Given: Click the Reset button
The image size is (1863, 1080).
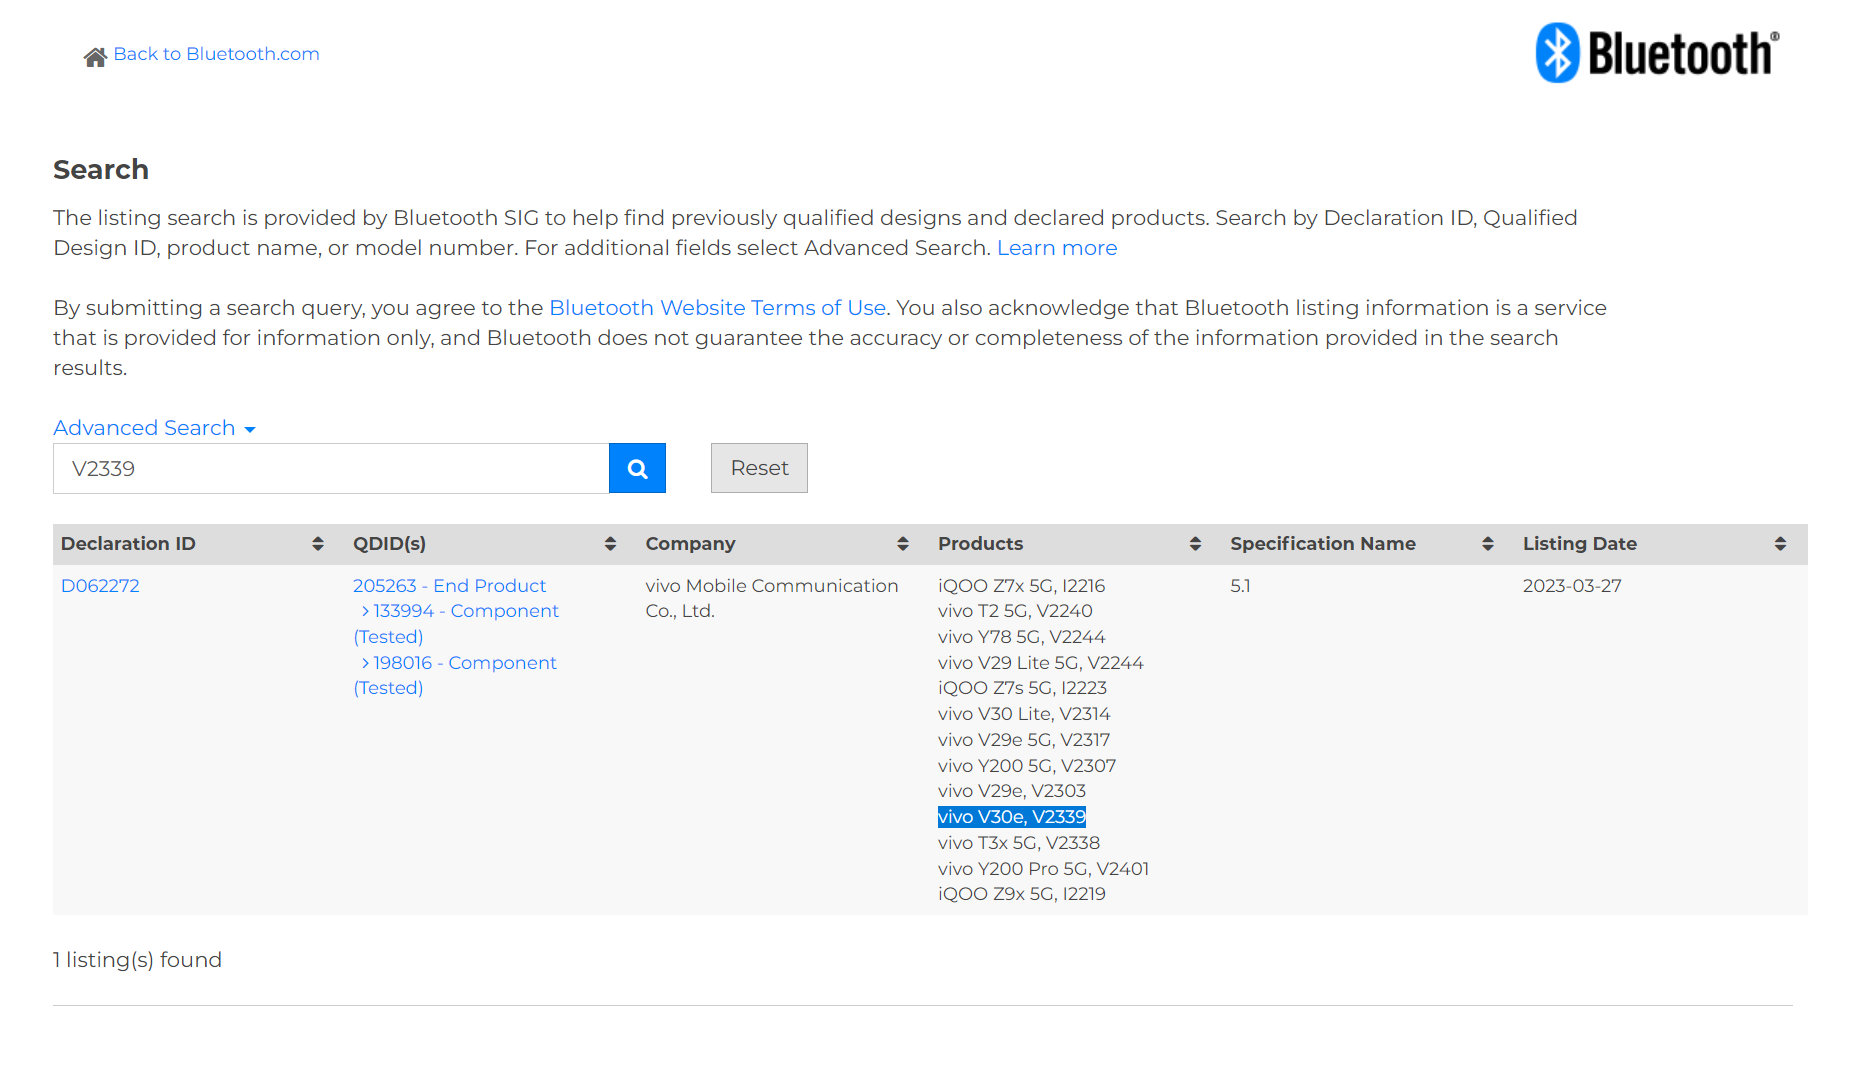Looking at the screenshot, I should [759, 468].
